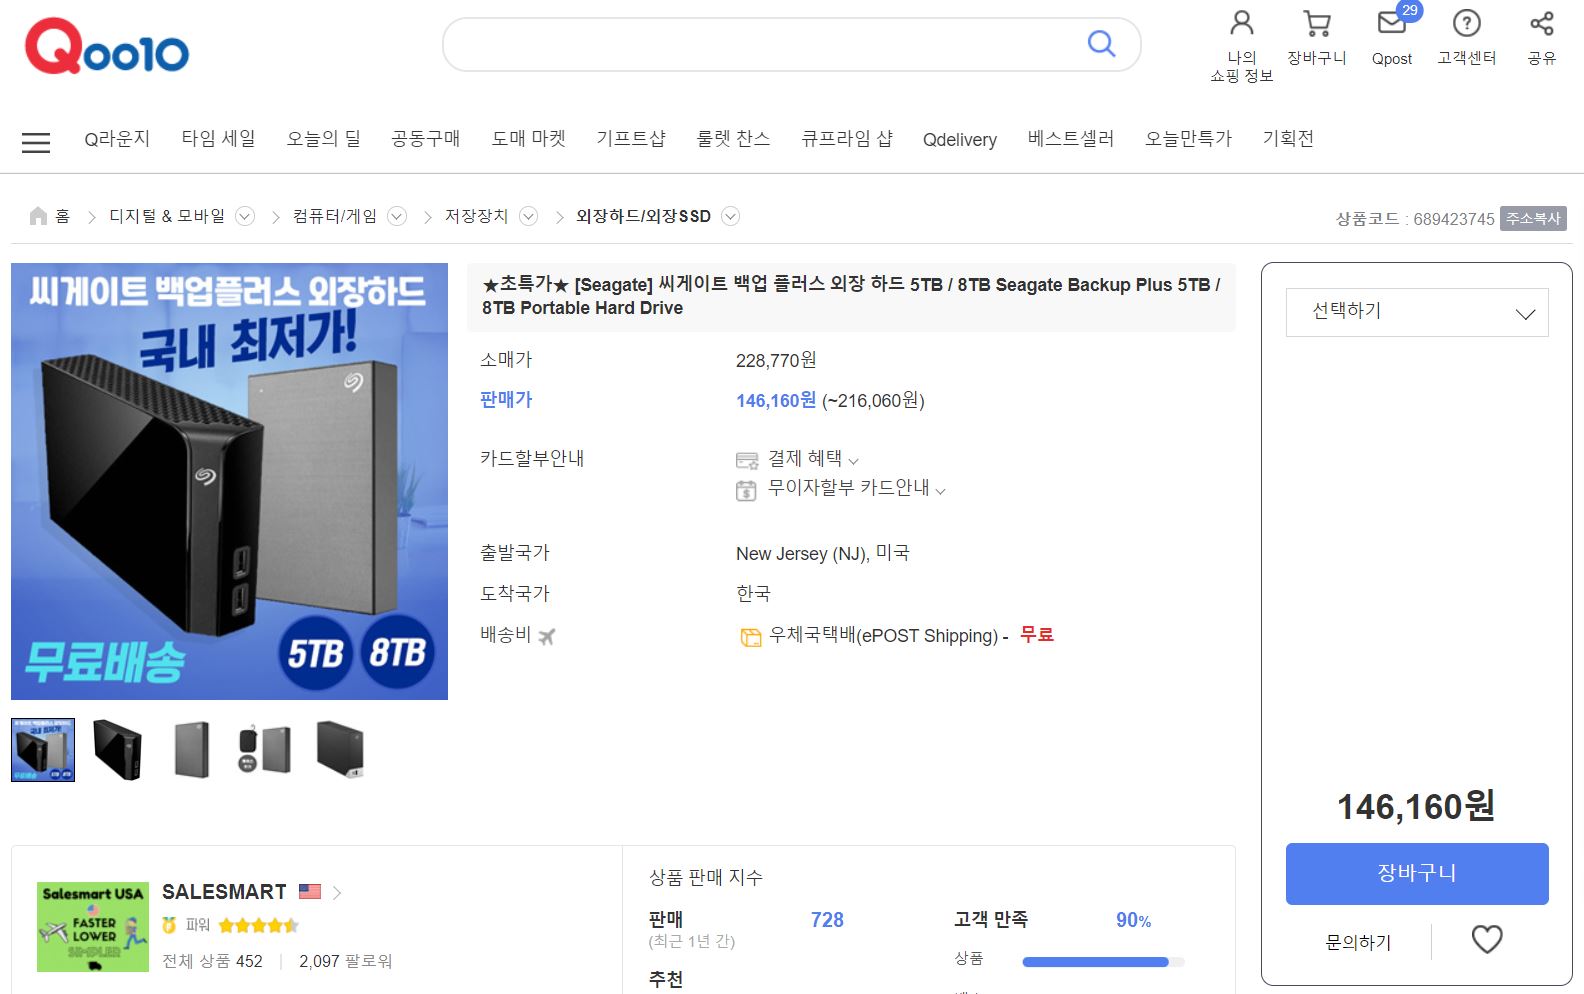1584x994 pixels.
Task: Expand 디지털 & 모바일 breadcrumb dropdown
Action: pyautogui.click(x=245, y=216)
